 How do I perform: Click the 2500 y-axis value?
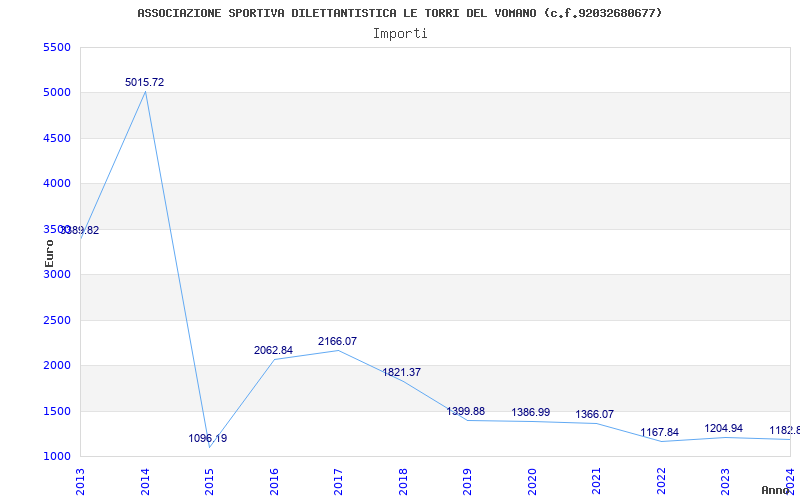pos(57,320)
